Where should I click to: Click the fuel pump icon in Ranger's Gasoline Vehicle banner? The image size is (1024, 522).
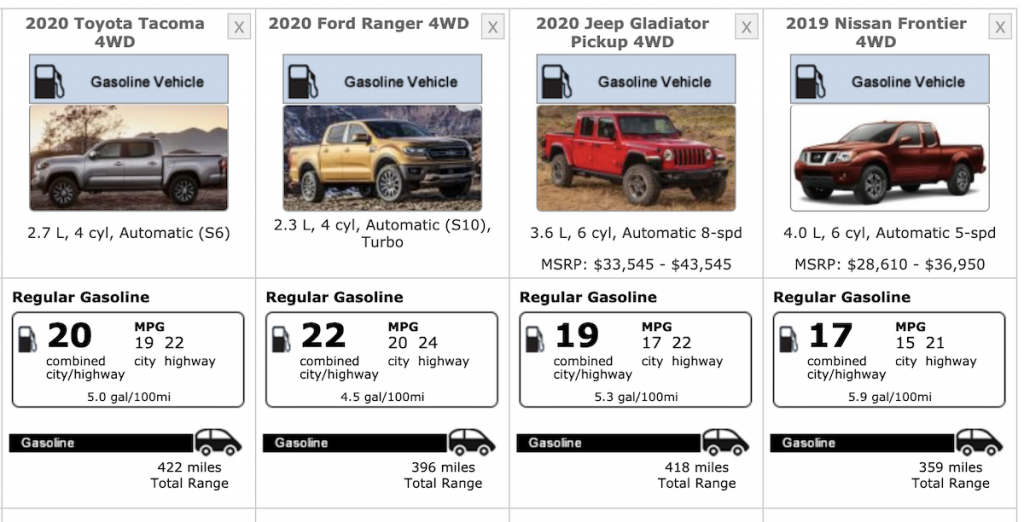pos(302,82)
